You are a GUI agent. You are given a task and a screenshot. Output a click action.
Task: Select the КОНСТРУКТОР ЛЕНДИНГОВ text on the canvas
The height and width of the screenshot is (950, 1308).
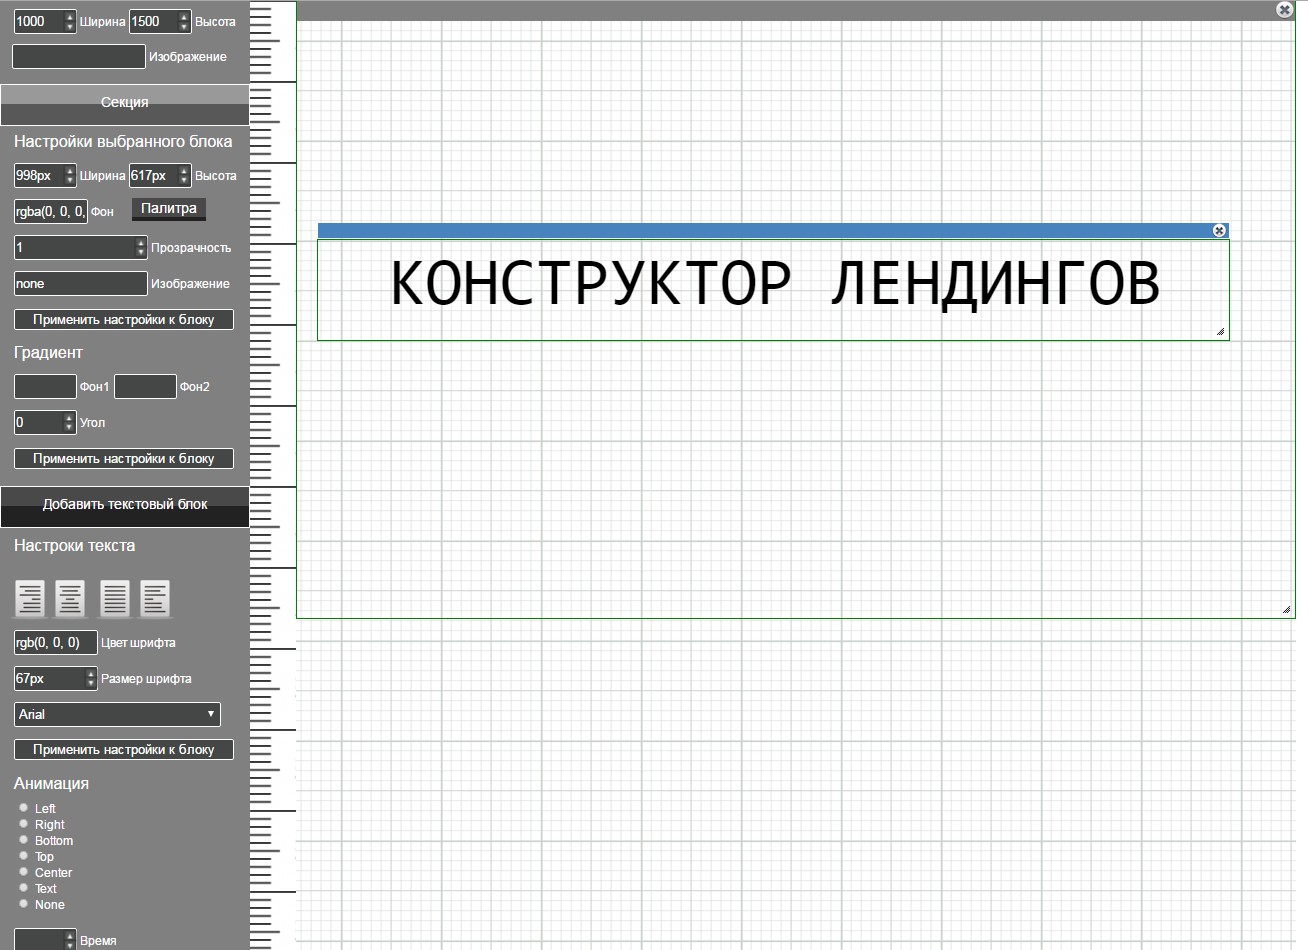coord(775,283)
